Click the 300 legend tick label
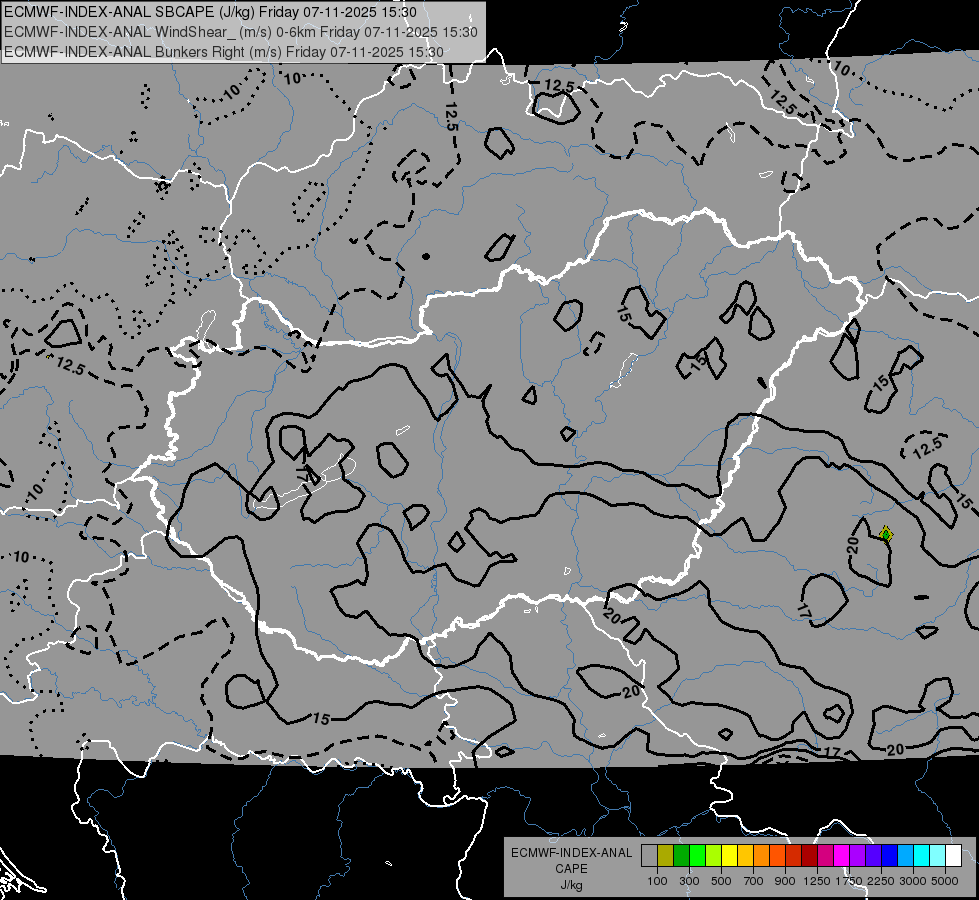979x900 pixels. [x=689, y=881]
